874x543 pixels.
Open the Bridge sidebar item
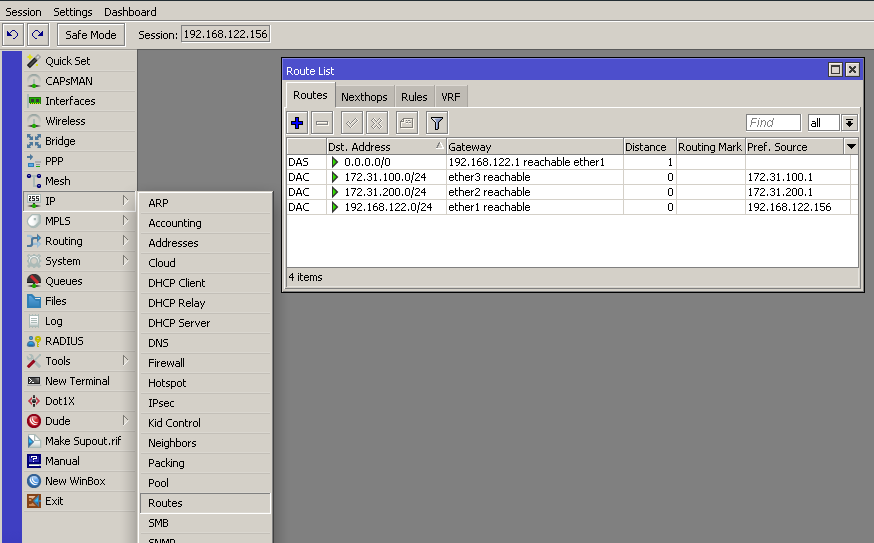pyautogui.click(x=60, y=141)
